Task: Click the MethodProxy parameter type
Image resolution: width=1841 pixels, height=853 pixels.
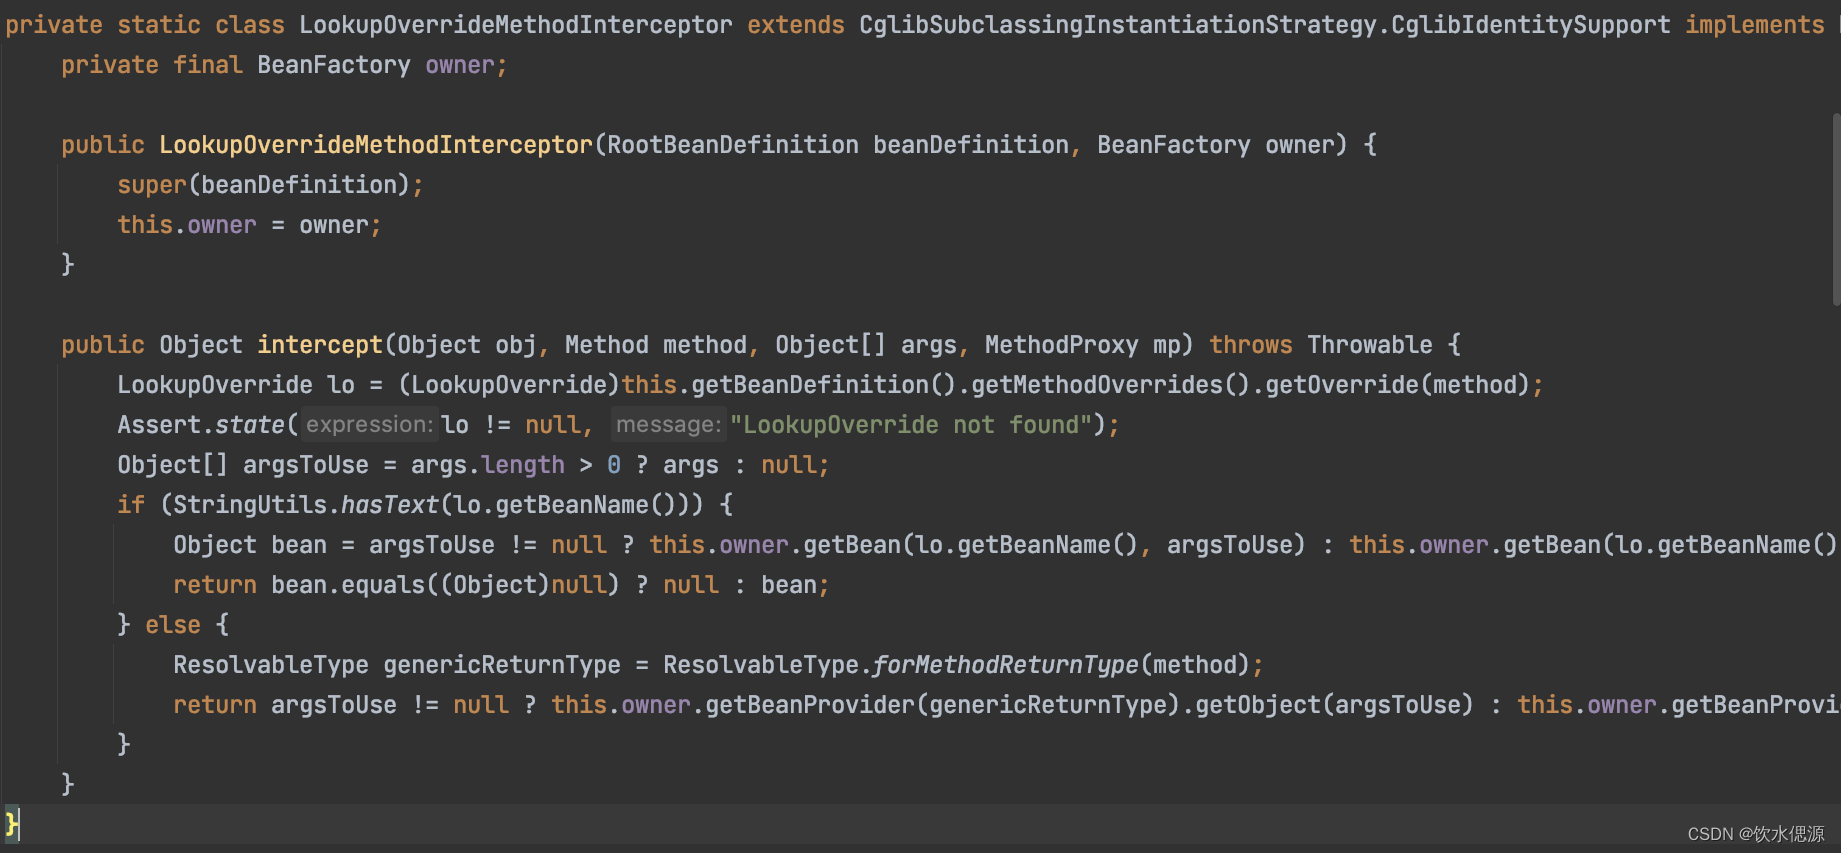Action: coord(1061,345)
